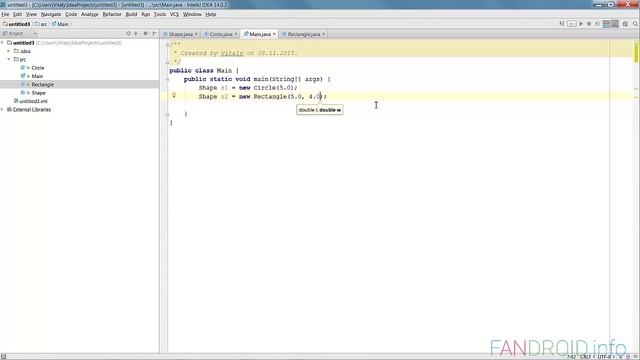
Task: Close the Main.java tab
Action: click(x=274, y=34)
